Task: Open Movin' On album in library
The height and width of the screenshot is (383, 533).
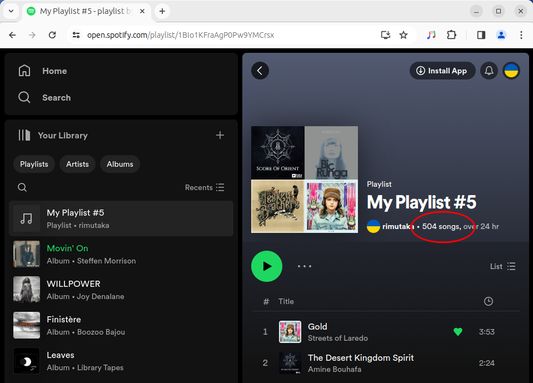Action: [121, 254]
